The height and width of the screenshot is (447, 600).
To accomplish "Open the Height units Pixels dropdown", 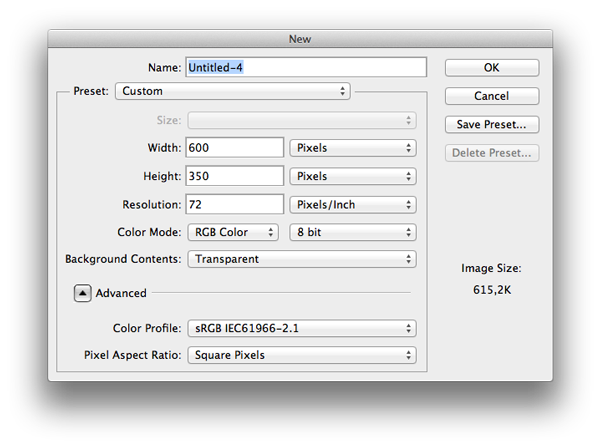I will [353, 176].
